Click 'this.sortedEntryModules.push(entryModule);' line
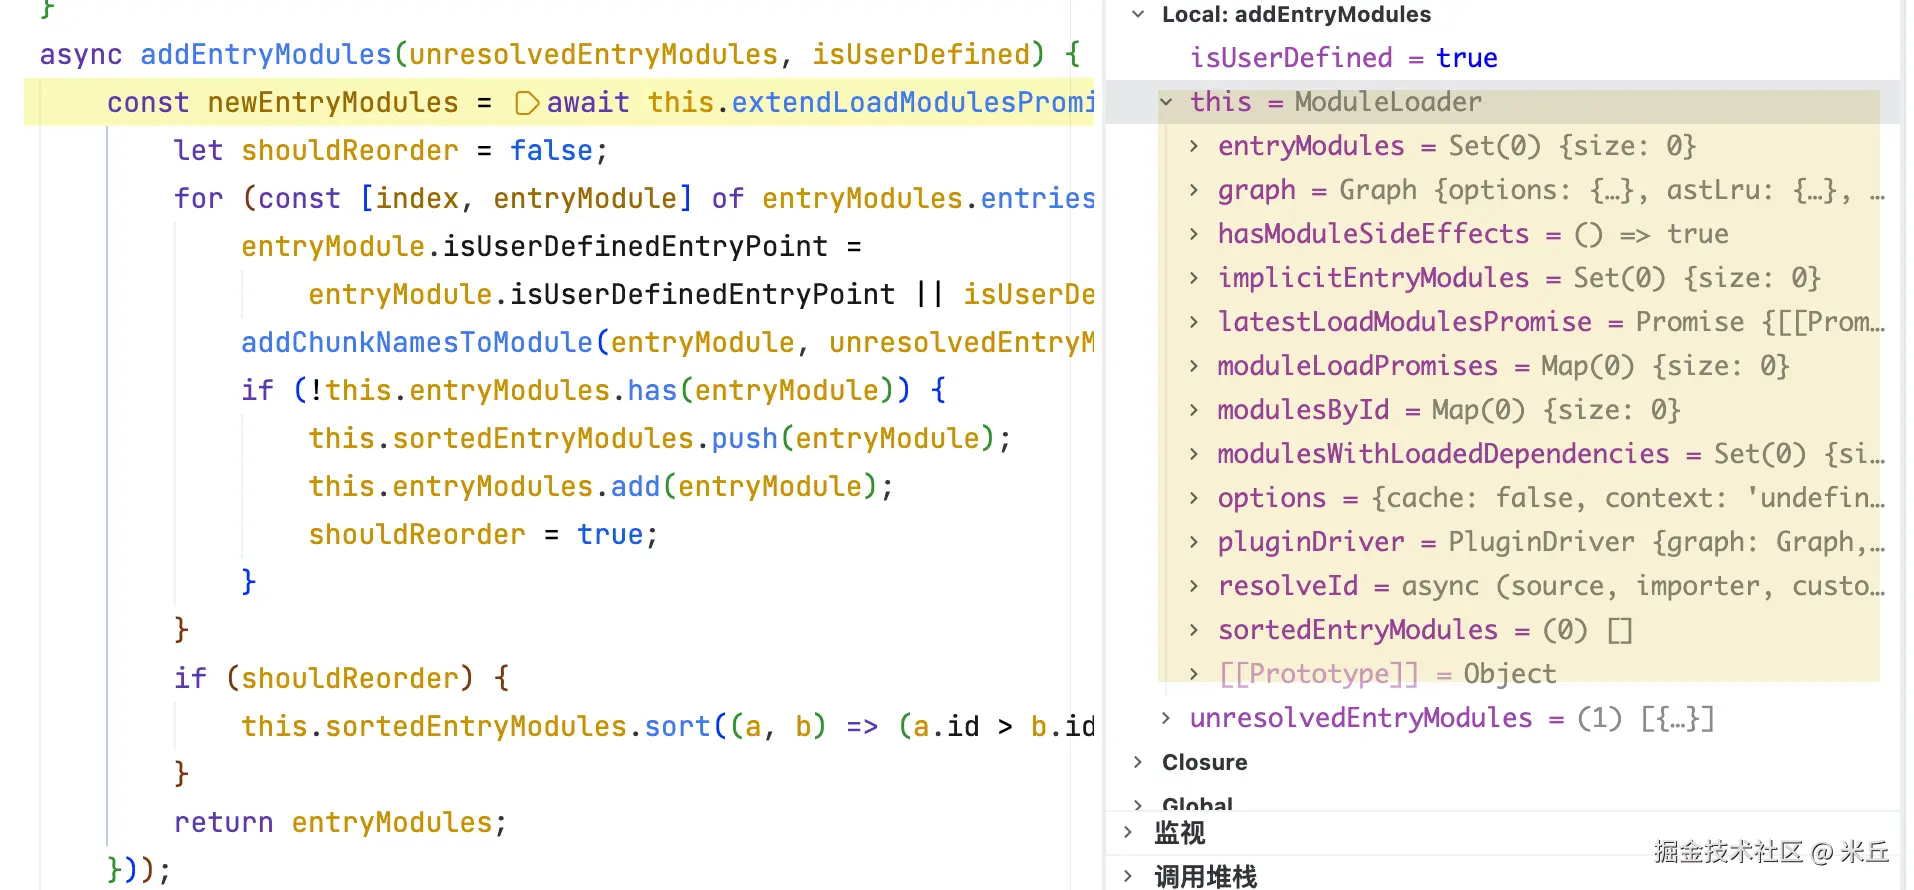The width and height of the screenshot is (1914, 890). tap(660, 438)
